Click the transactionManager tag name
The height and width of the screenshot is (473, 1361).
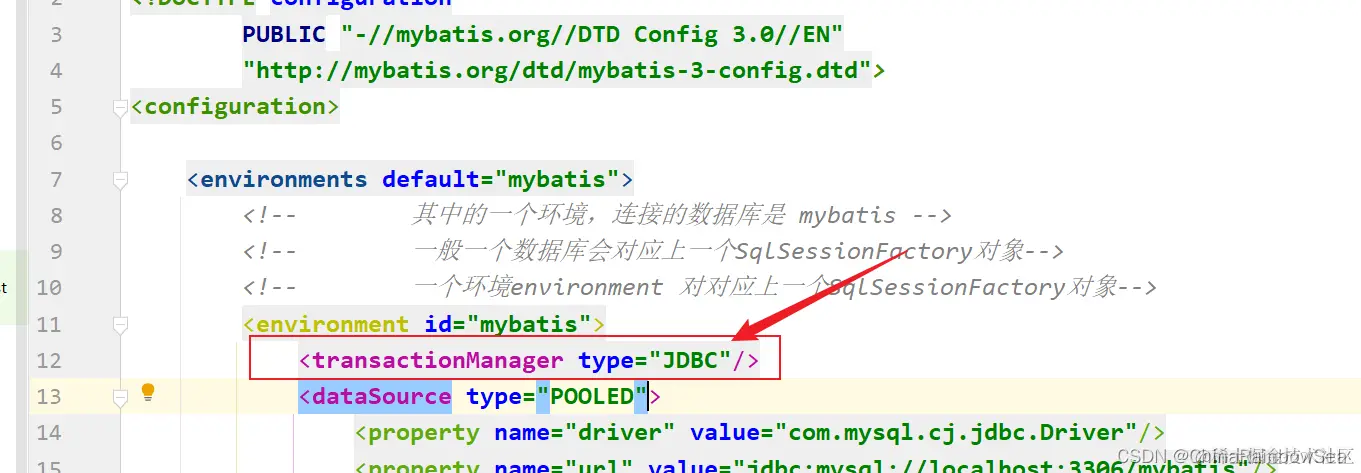pyautogui.click(x=438, y=360)
